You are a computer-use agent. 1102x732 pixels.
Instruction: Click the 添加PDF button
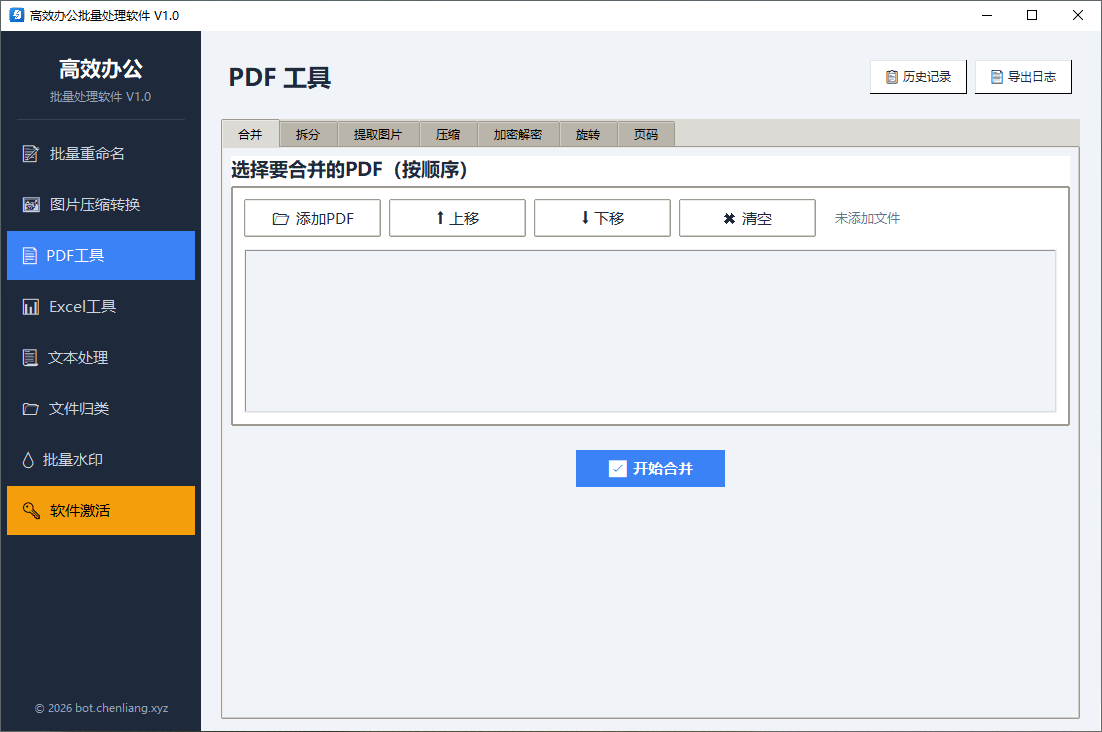point(312,218)
